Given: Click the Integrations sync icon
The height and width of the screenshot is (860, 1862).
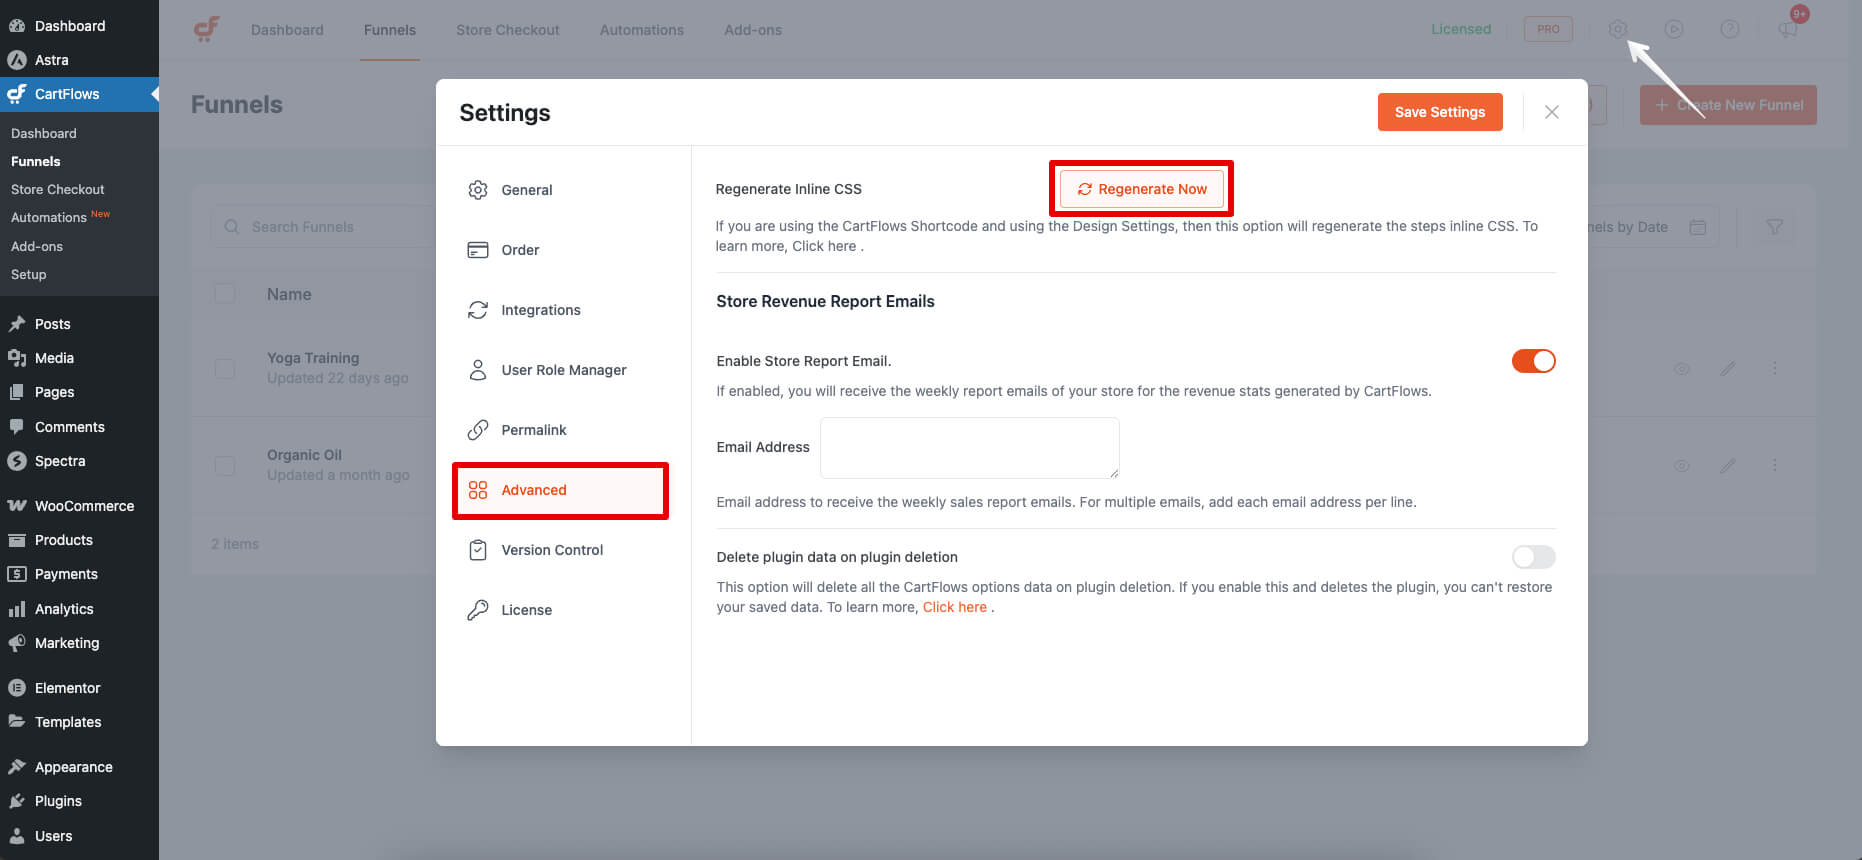Looking at the screenshot, I should [478, 310].
